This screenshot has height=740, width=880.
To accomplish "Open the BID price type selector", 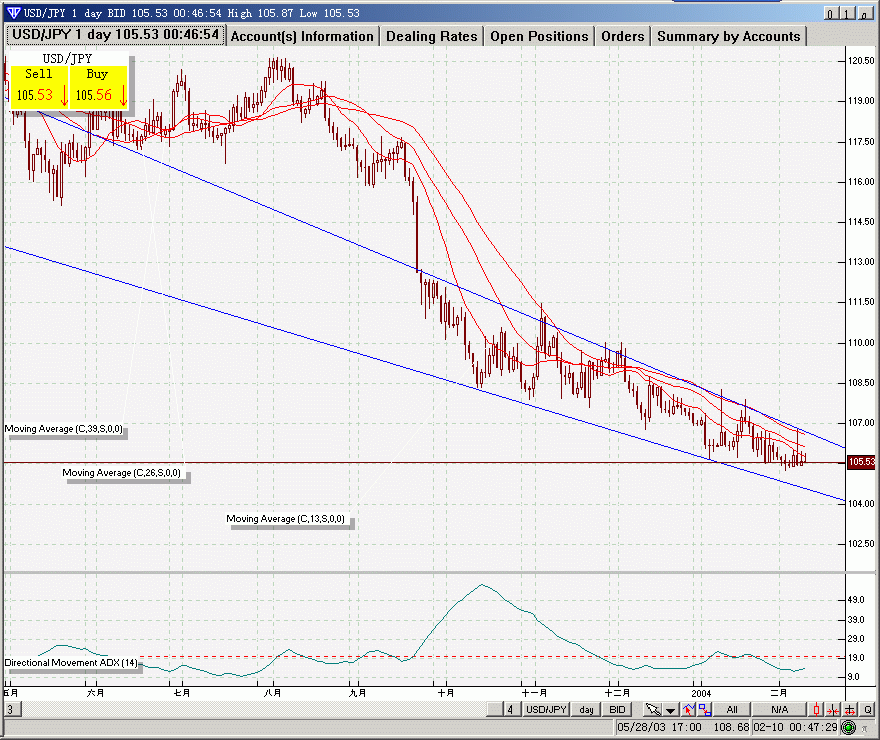I will 617,710.
